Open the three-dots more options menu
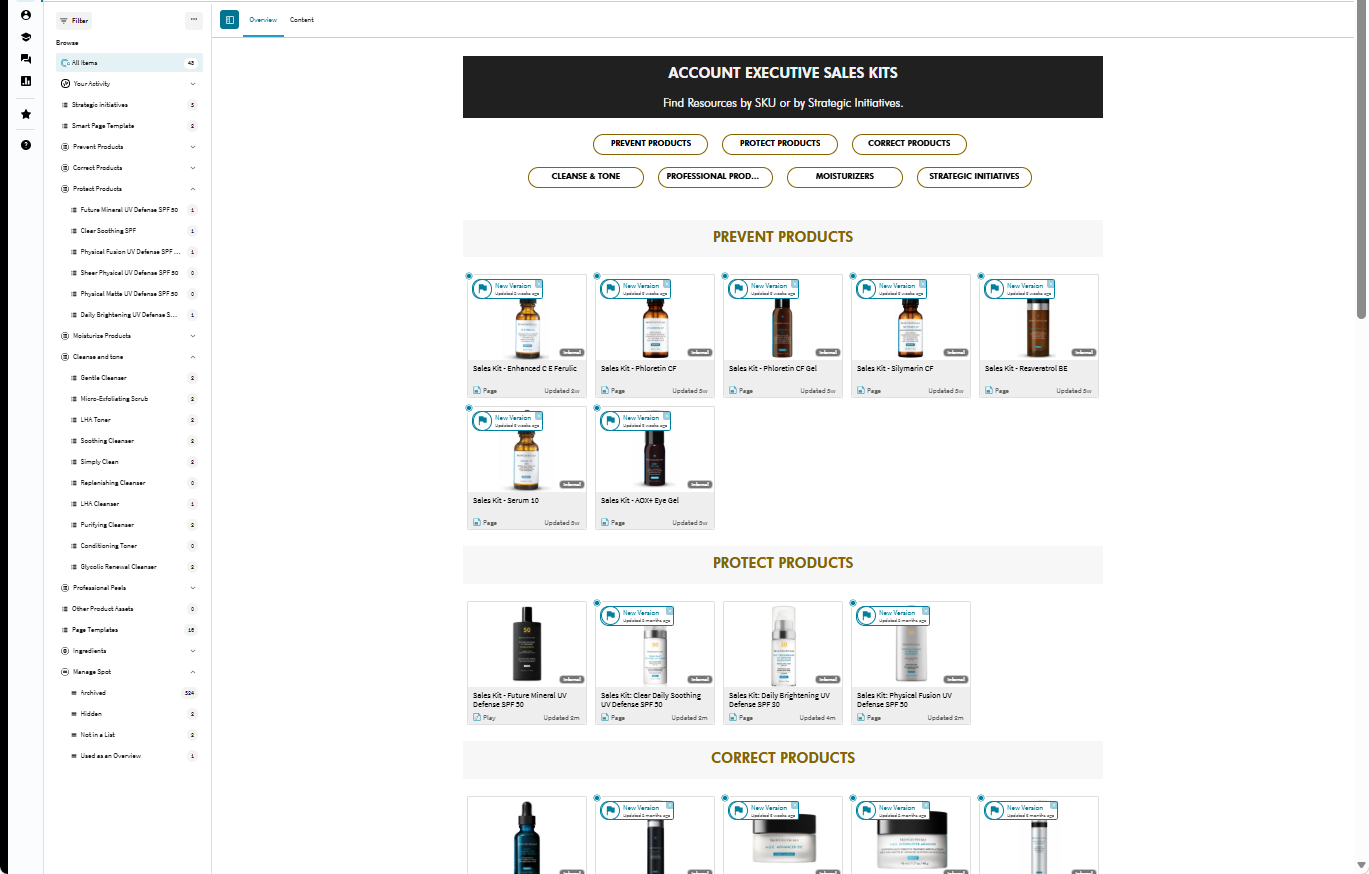Image resolution: width=1369 pixels, height=874 pixels. pos(193,20)
